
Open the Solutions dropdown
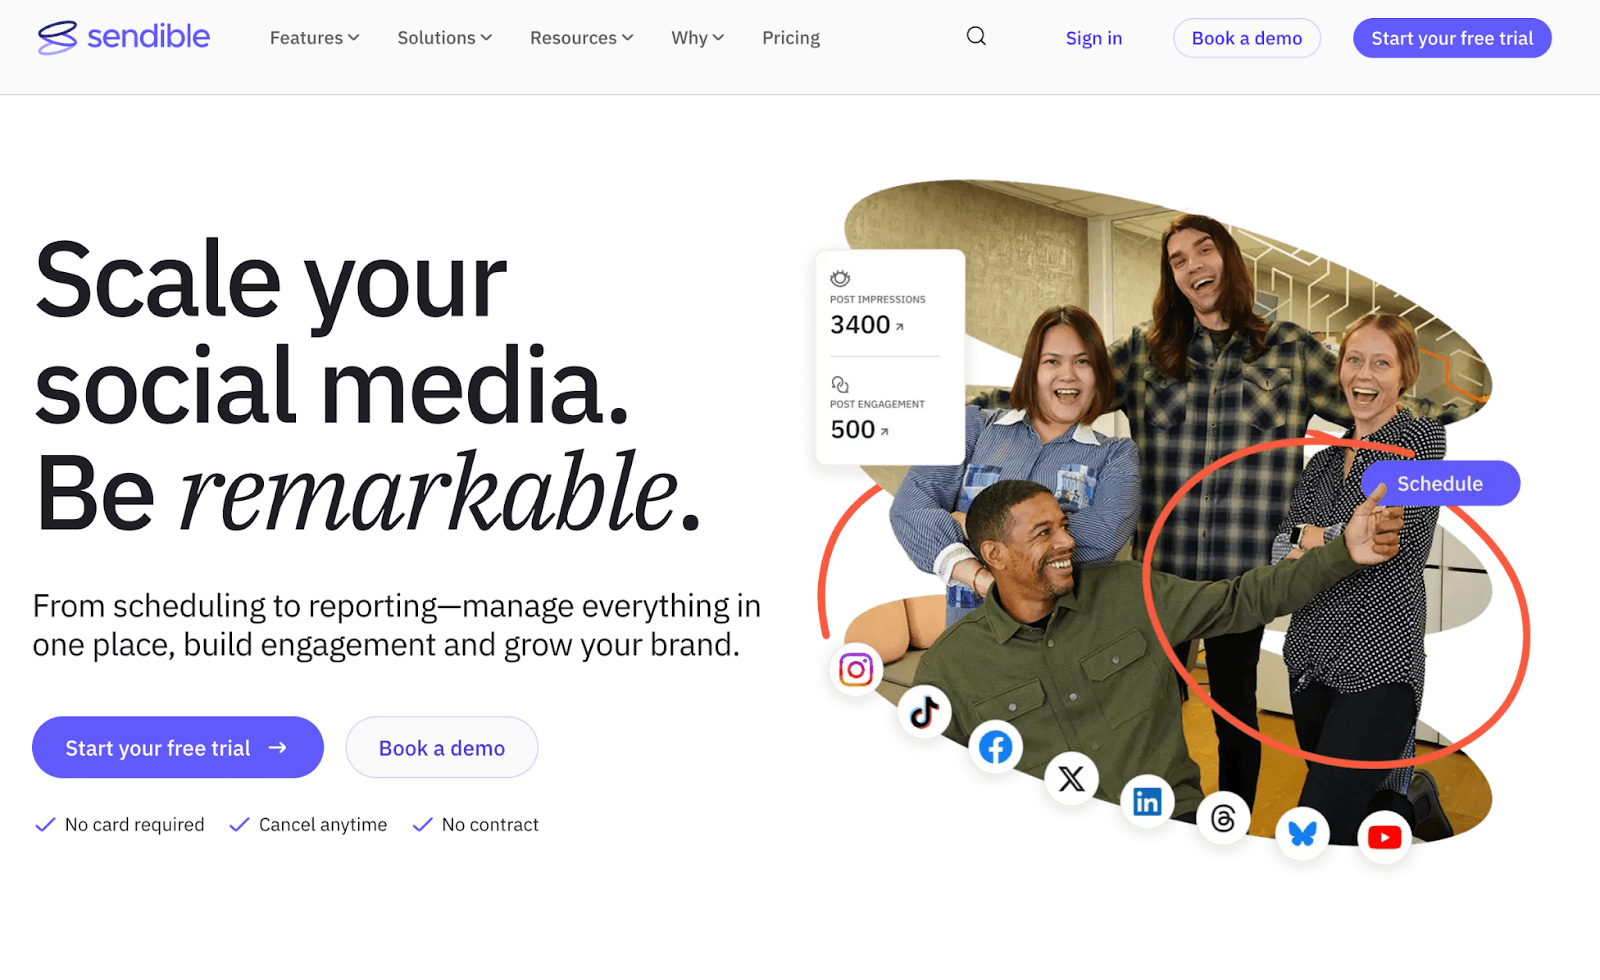444,37
